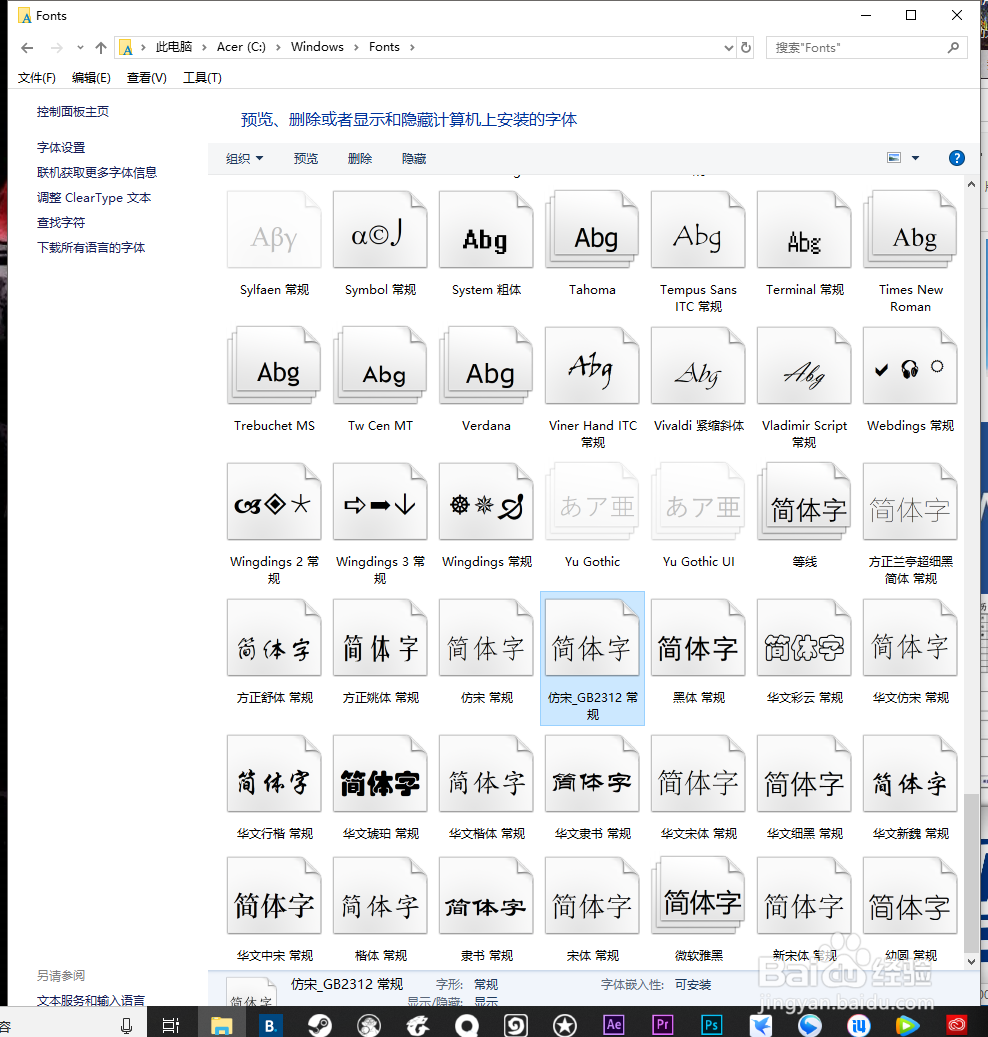Click the 预览 toolbar button
This screenshot has height=1037, width=988.
point(306,159)
